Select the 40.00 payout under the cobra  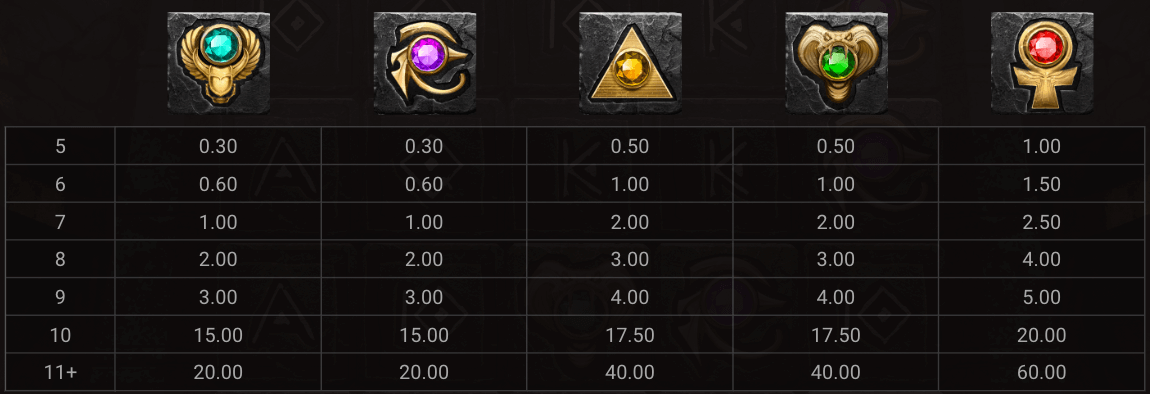pyautogui.click(x=836, y=372)
